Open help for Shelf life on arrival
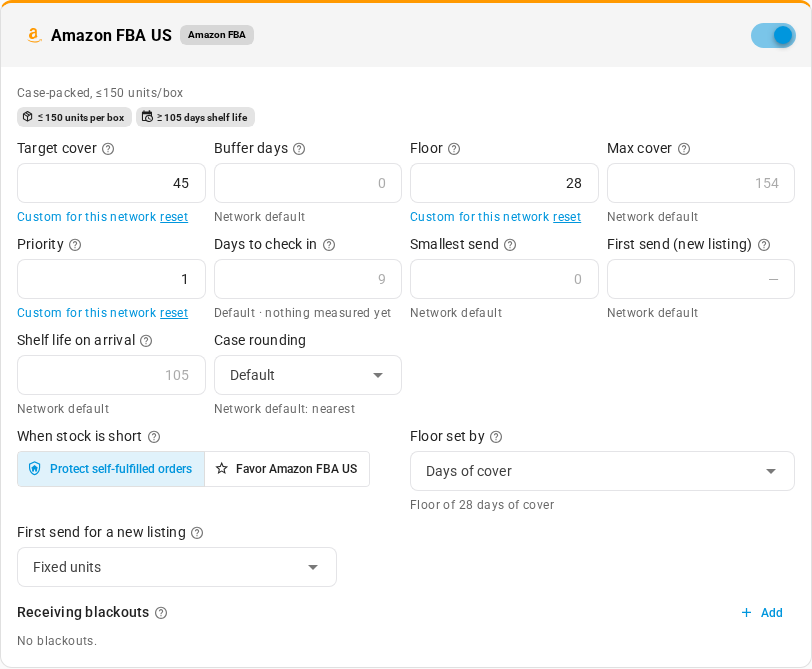Screen dimensions: 812x669 click(x=146, y=341)
